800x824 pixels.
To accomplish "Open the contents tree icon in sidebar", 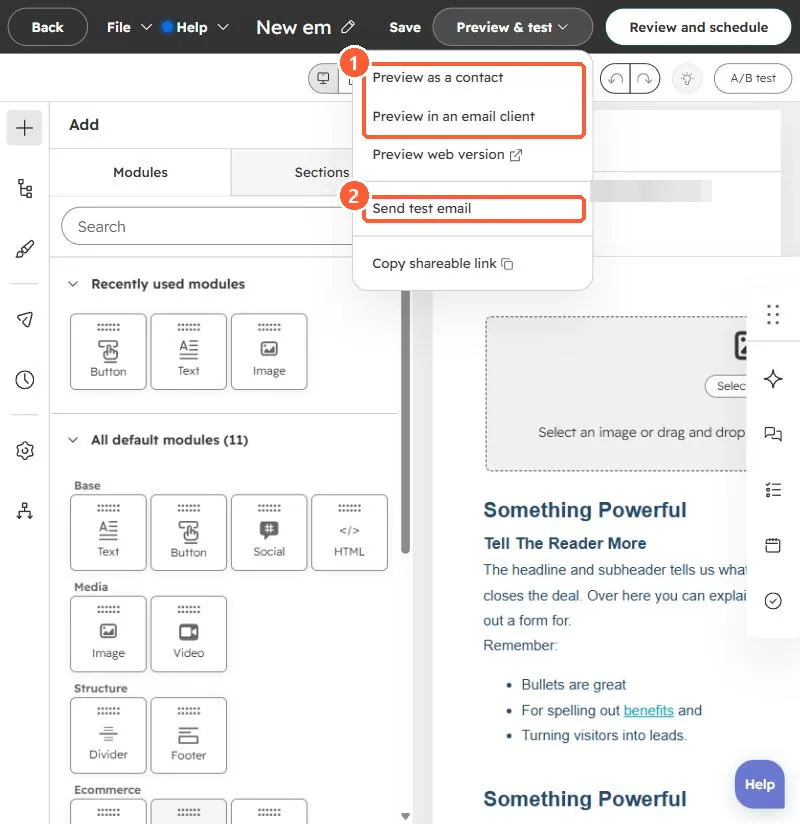I will click(25, 189).
